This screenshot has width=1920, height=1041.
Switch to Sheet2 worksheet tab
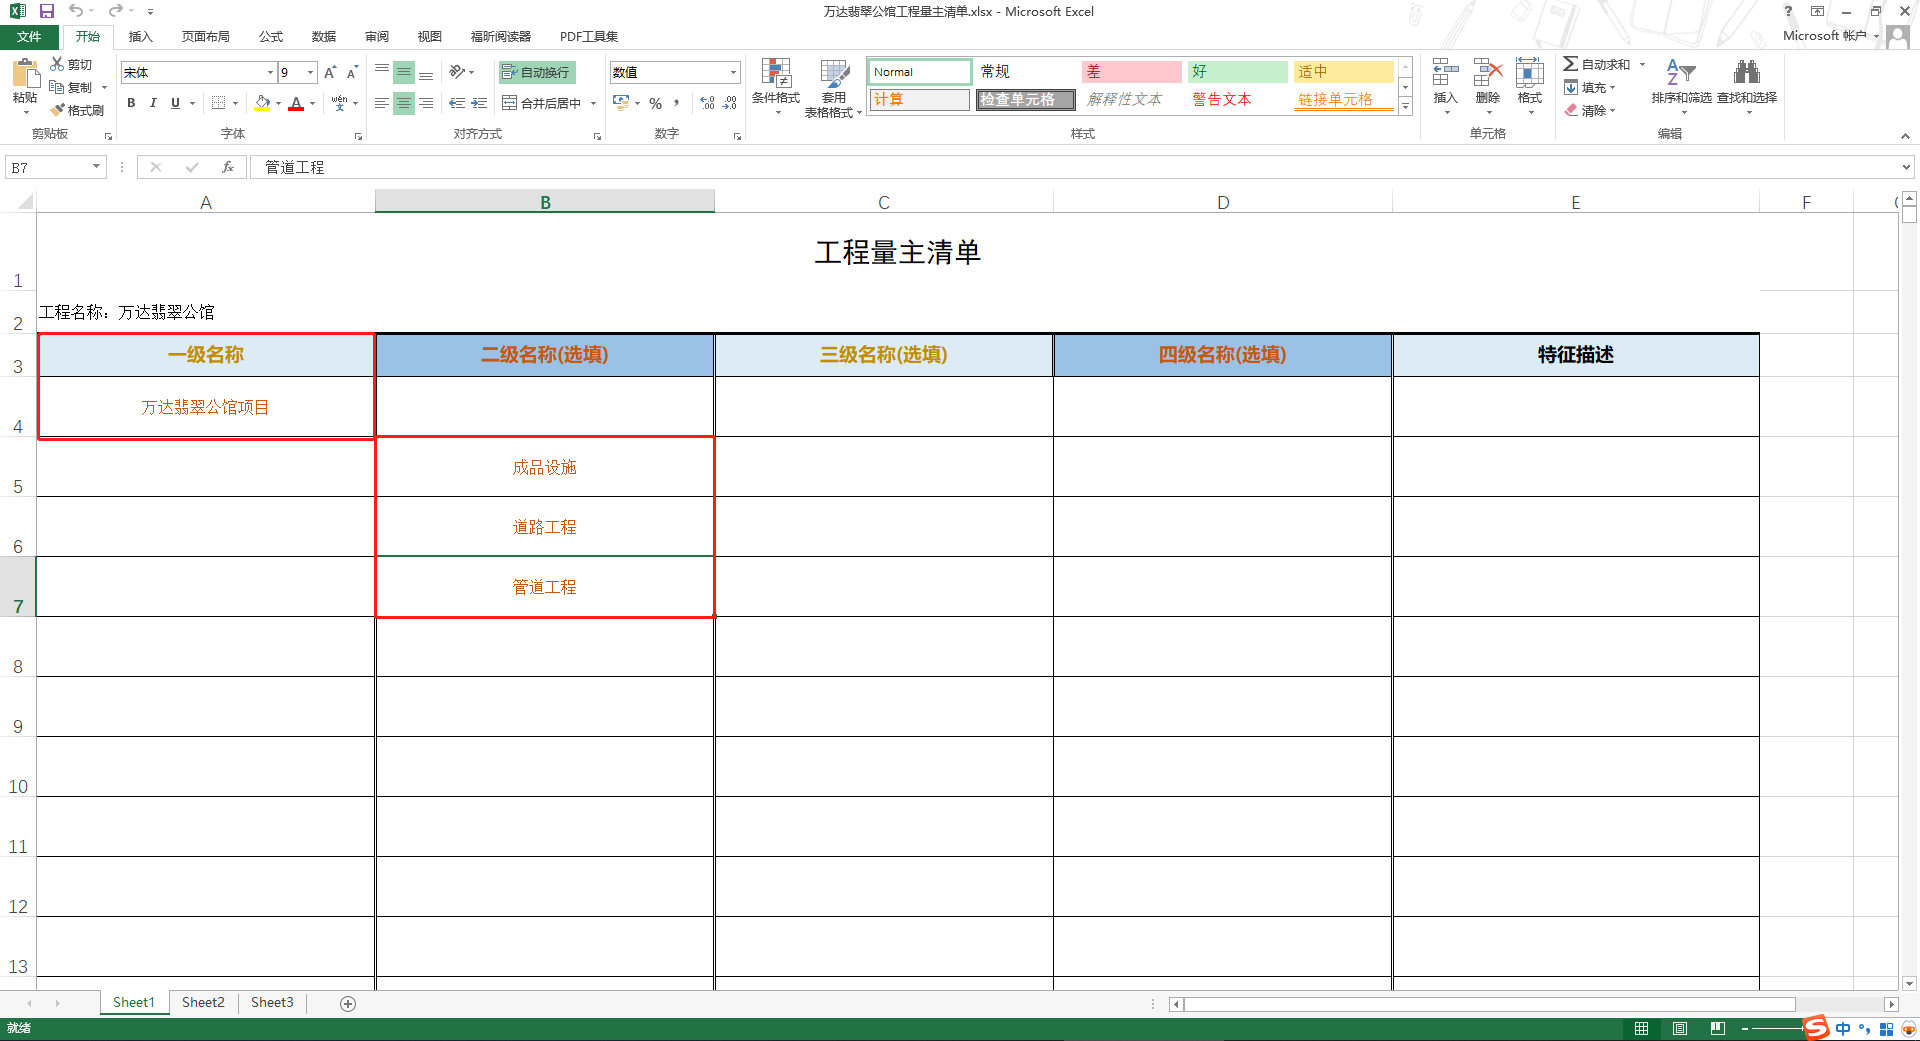click(x=203, y=1003)
